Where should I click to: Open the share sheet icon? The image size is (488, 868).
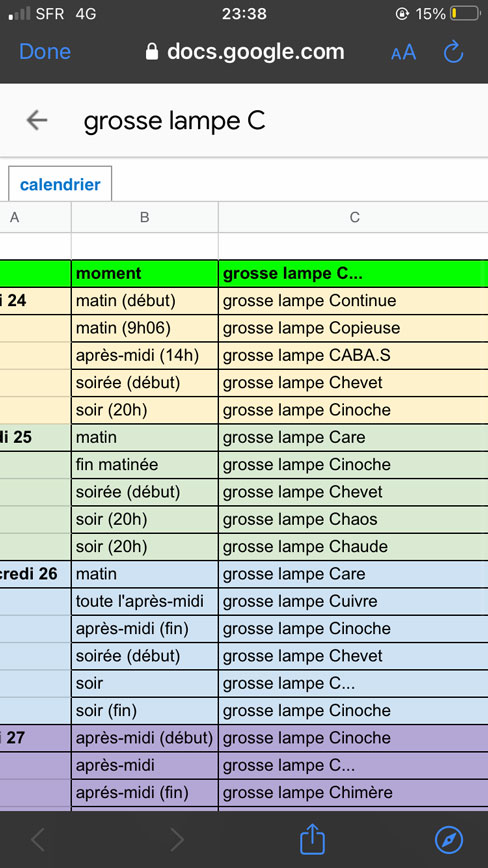coord(312,839)
